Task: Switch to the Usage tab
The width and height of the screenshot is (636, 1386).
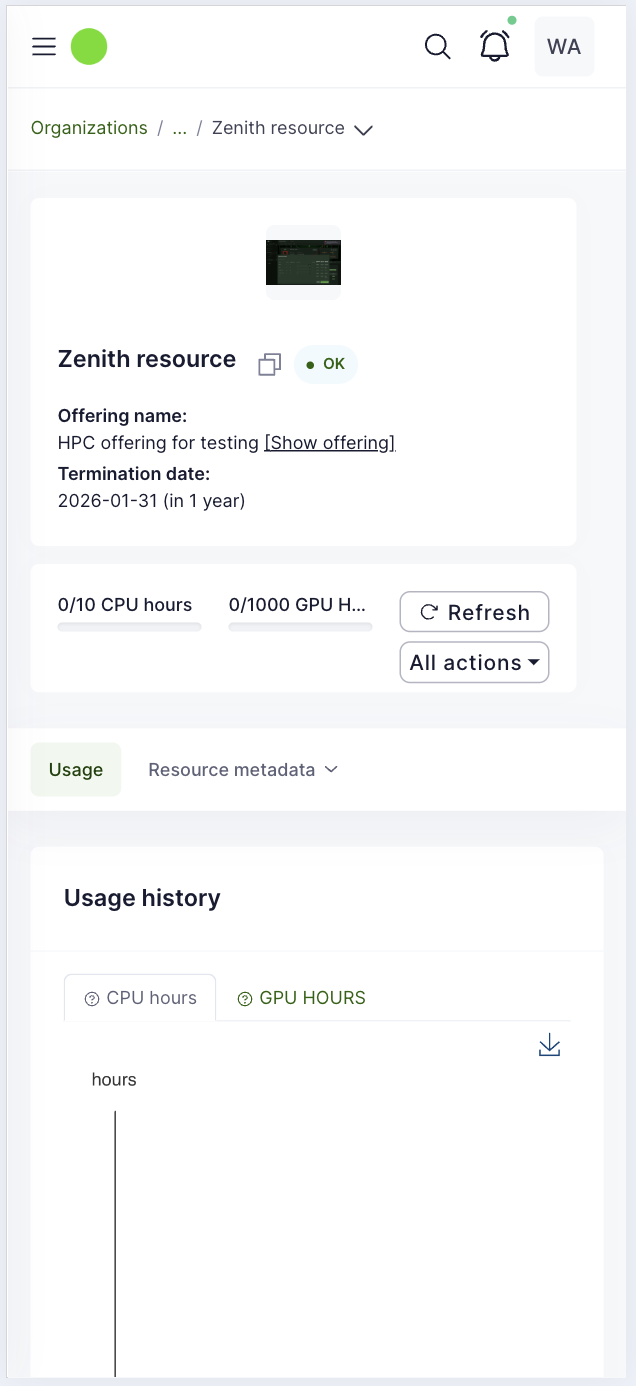Action: (x=76, y=770)
